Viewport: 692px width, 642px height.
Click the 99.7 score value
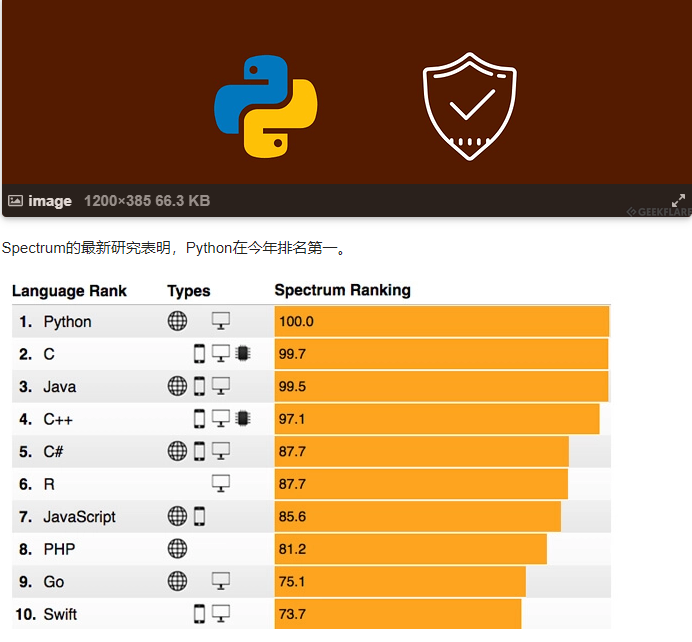tap(292, 354)
